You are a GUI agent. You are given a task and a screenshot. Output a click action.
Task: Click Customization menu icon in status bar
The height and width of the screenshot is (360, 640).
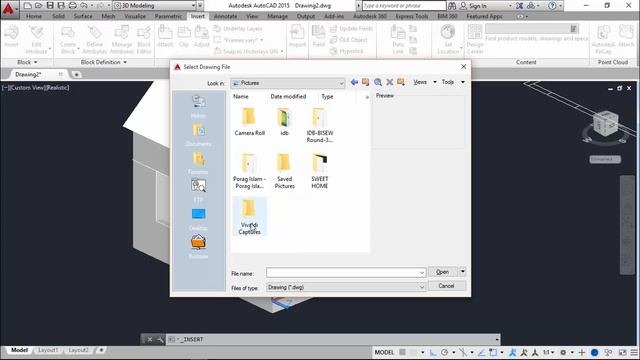click(634, 352)
